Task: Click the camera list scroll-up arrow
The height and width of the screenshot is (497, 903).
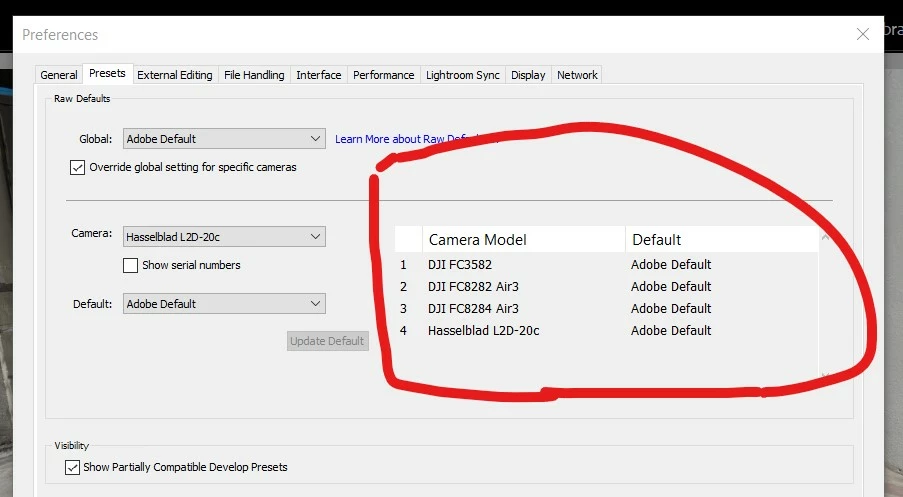Action: pyautogui.click(x=825, y=237)
